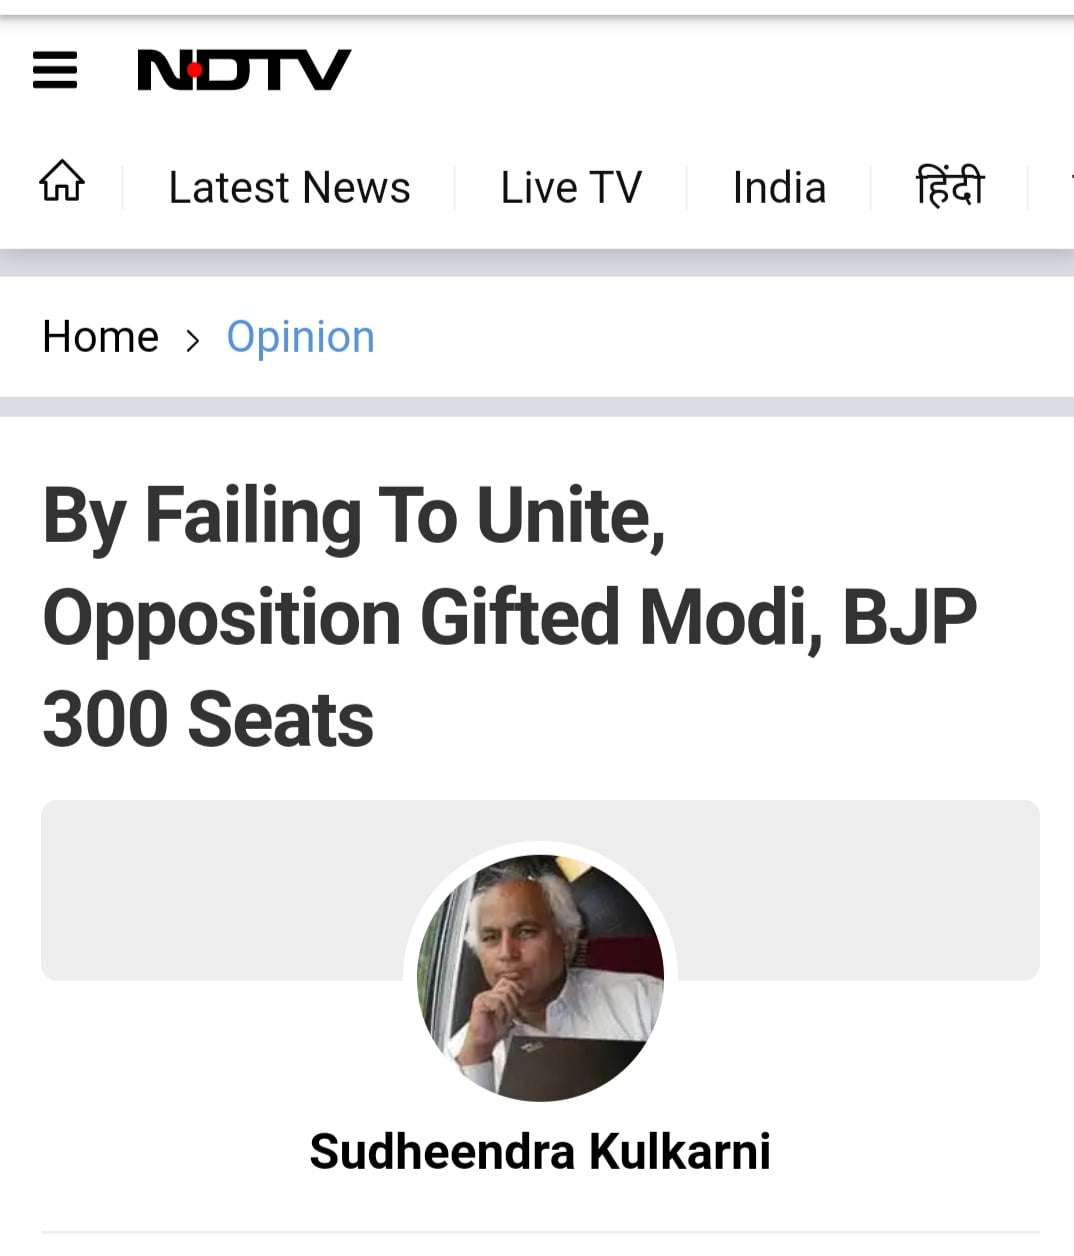Click the Home breadcrumb link
Screen dimensions: 1074x1256
(100, 338)
